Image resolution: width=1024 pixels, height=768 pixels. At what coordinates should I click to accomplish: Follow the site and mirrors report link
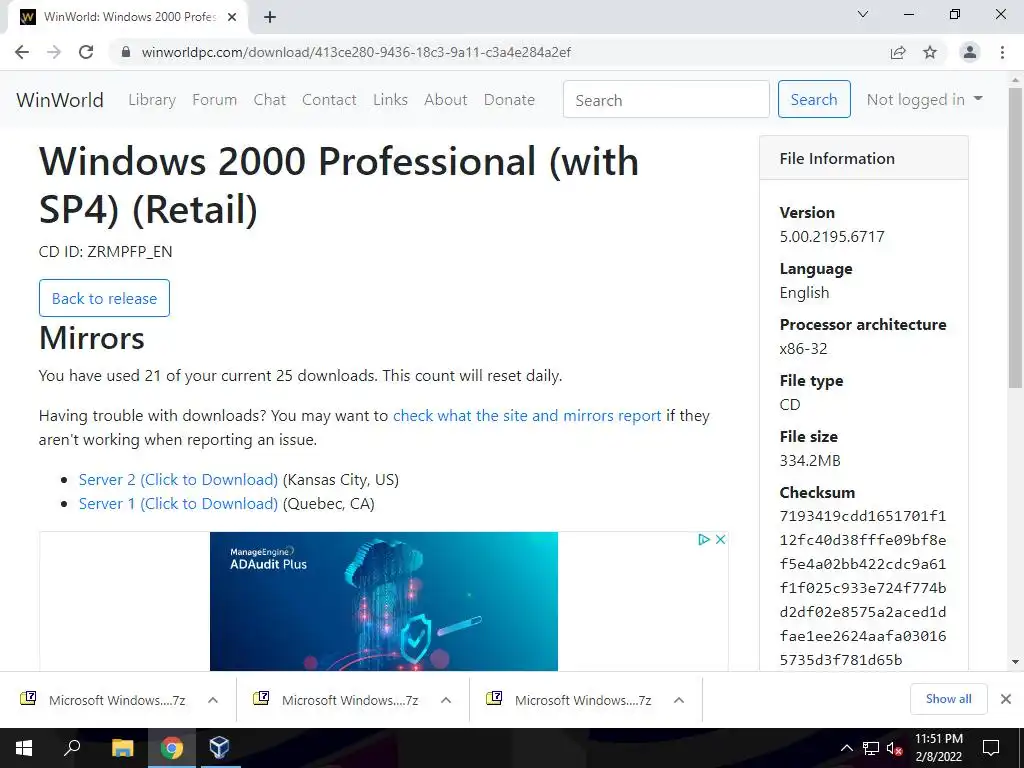click(x=527, y=415)
